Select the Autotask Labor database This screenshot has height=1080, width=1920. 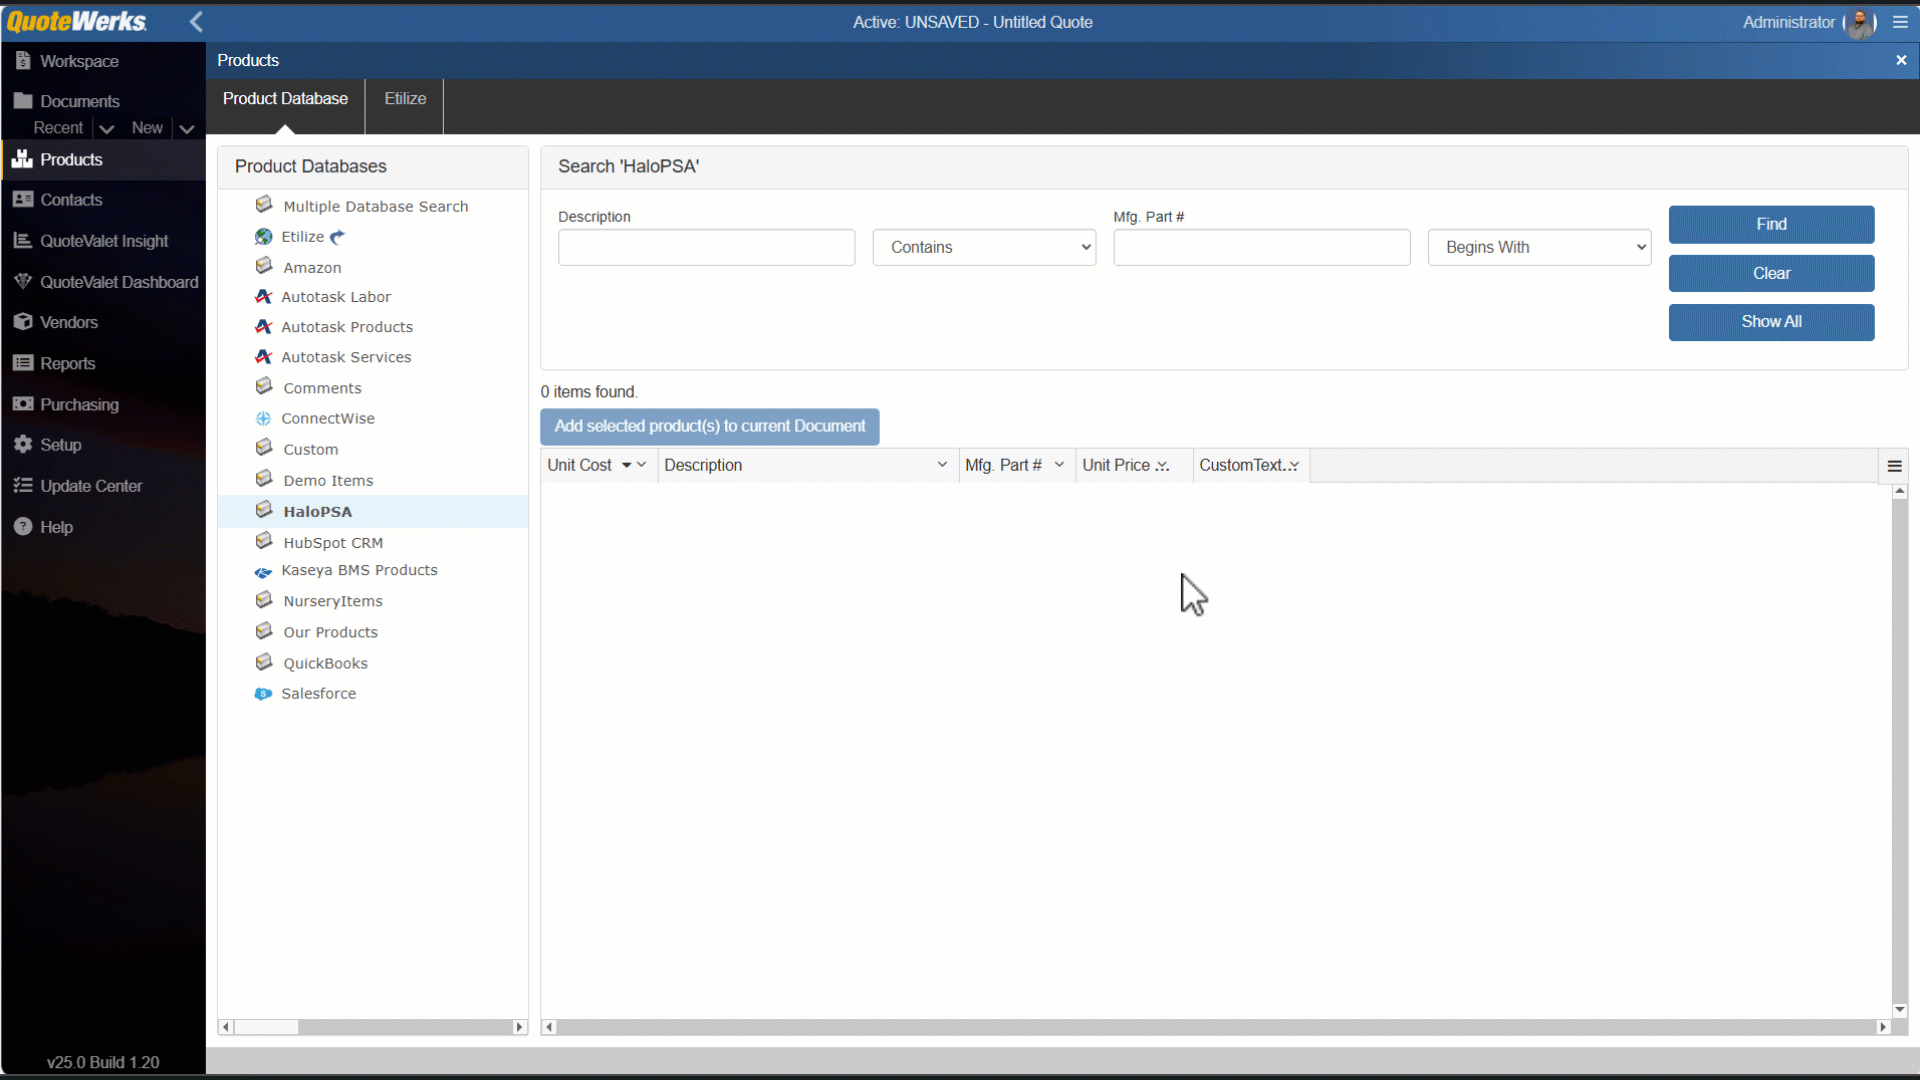335,297
